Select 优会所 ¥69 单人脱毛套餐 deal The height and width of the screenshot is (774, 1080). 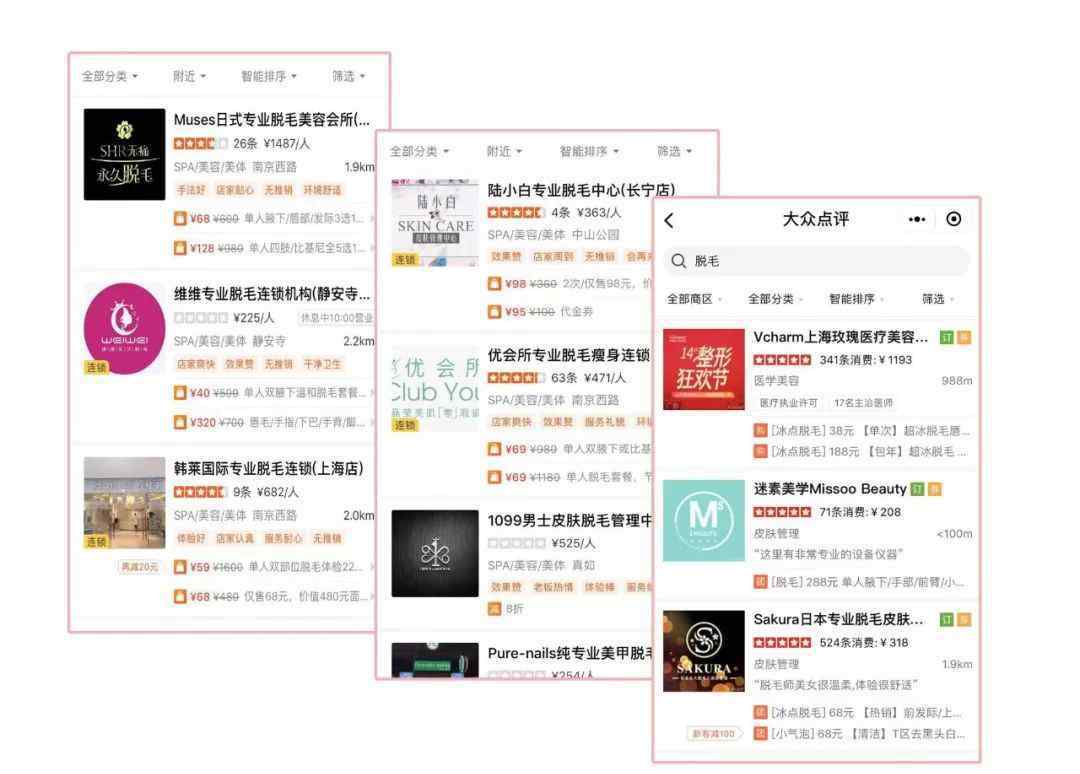click(570, 477)
